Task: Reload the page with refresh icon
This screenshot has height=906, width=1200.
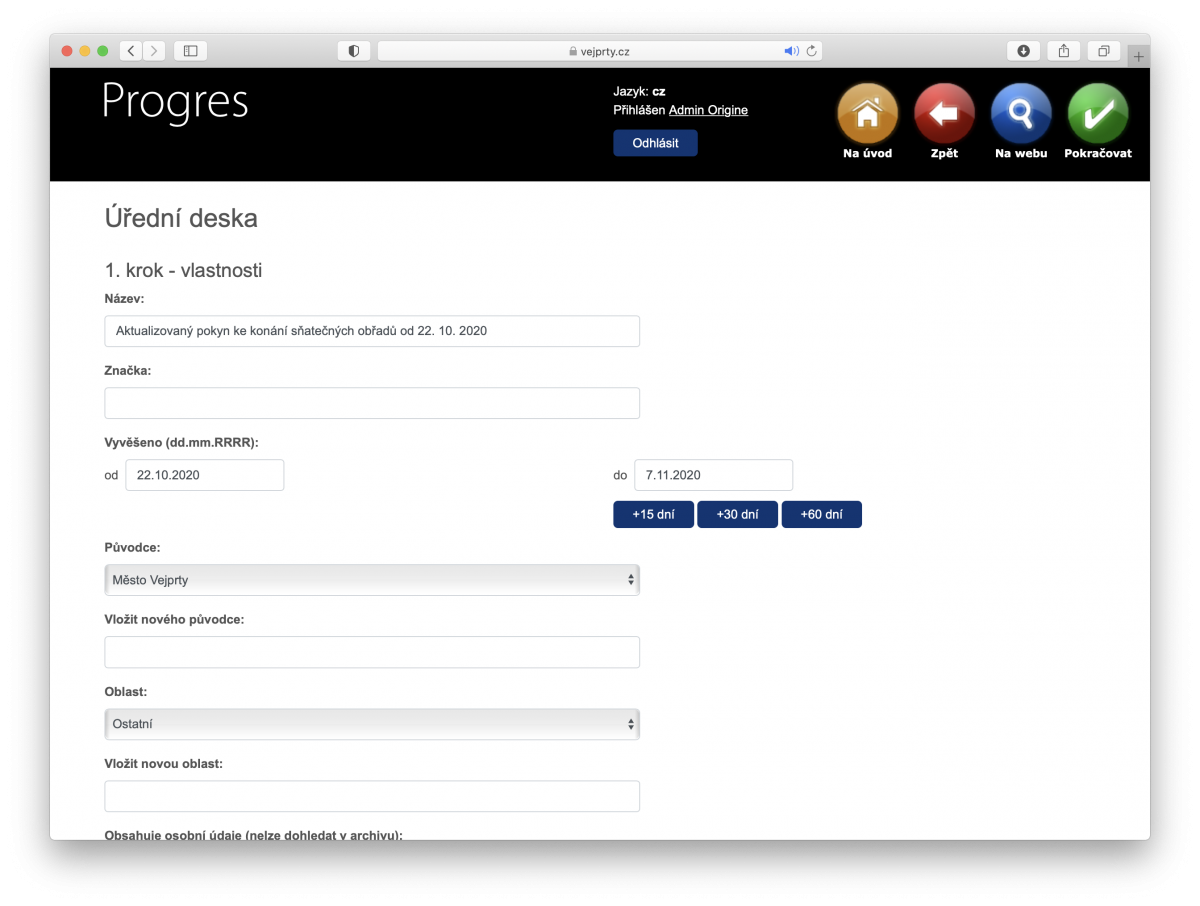Action: click(812, 51)
